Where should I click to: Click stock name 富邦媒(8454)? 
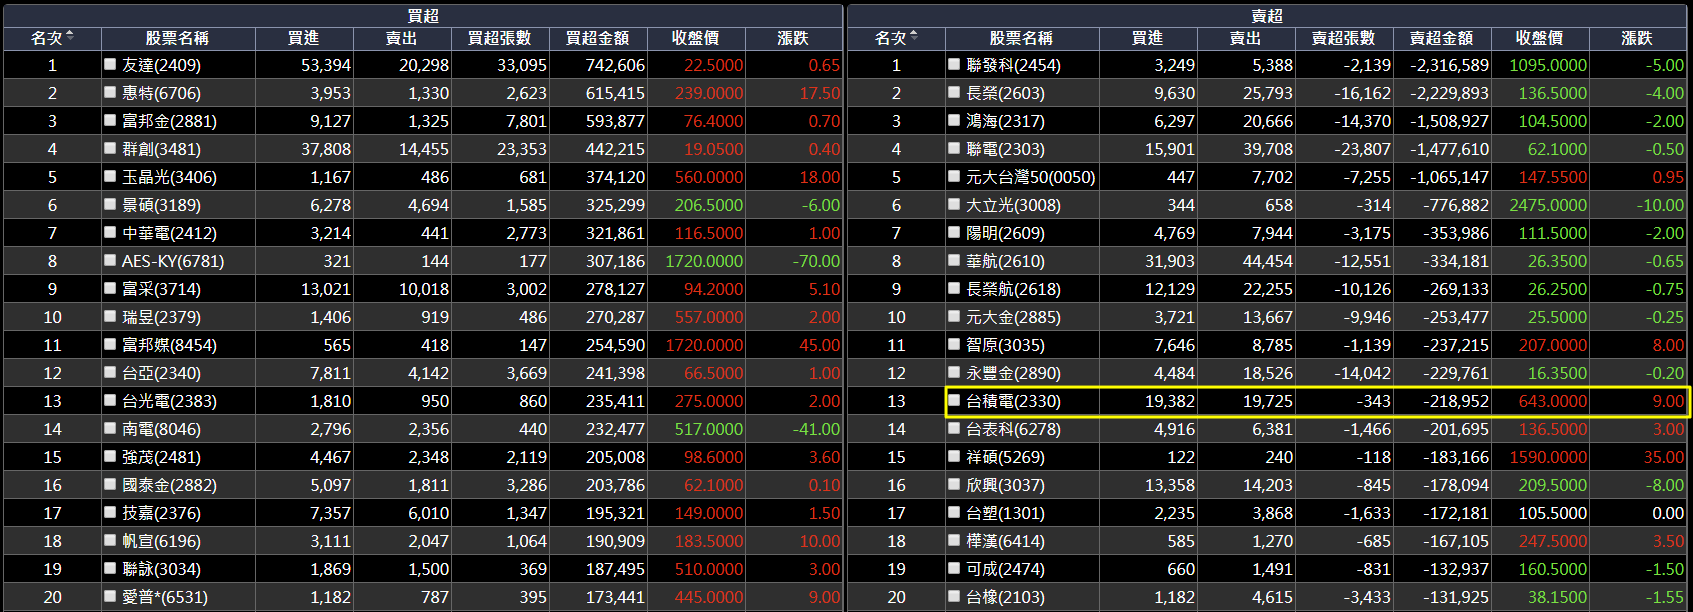tap(169, 345)
